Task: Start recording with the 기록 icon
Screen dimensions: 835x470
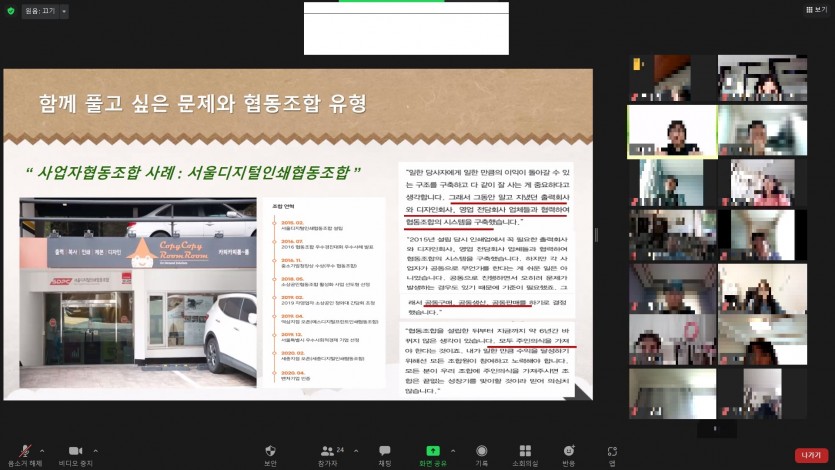Action: (x=481, y=451)
